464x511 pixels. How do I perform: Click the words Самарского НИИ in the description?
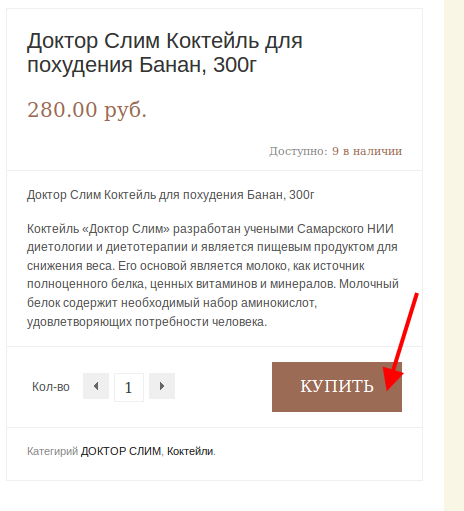[345, 229]
